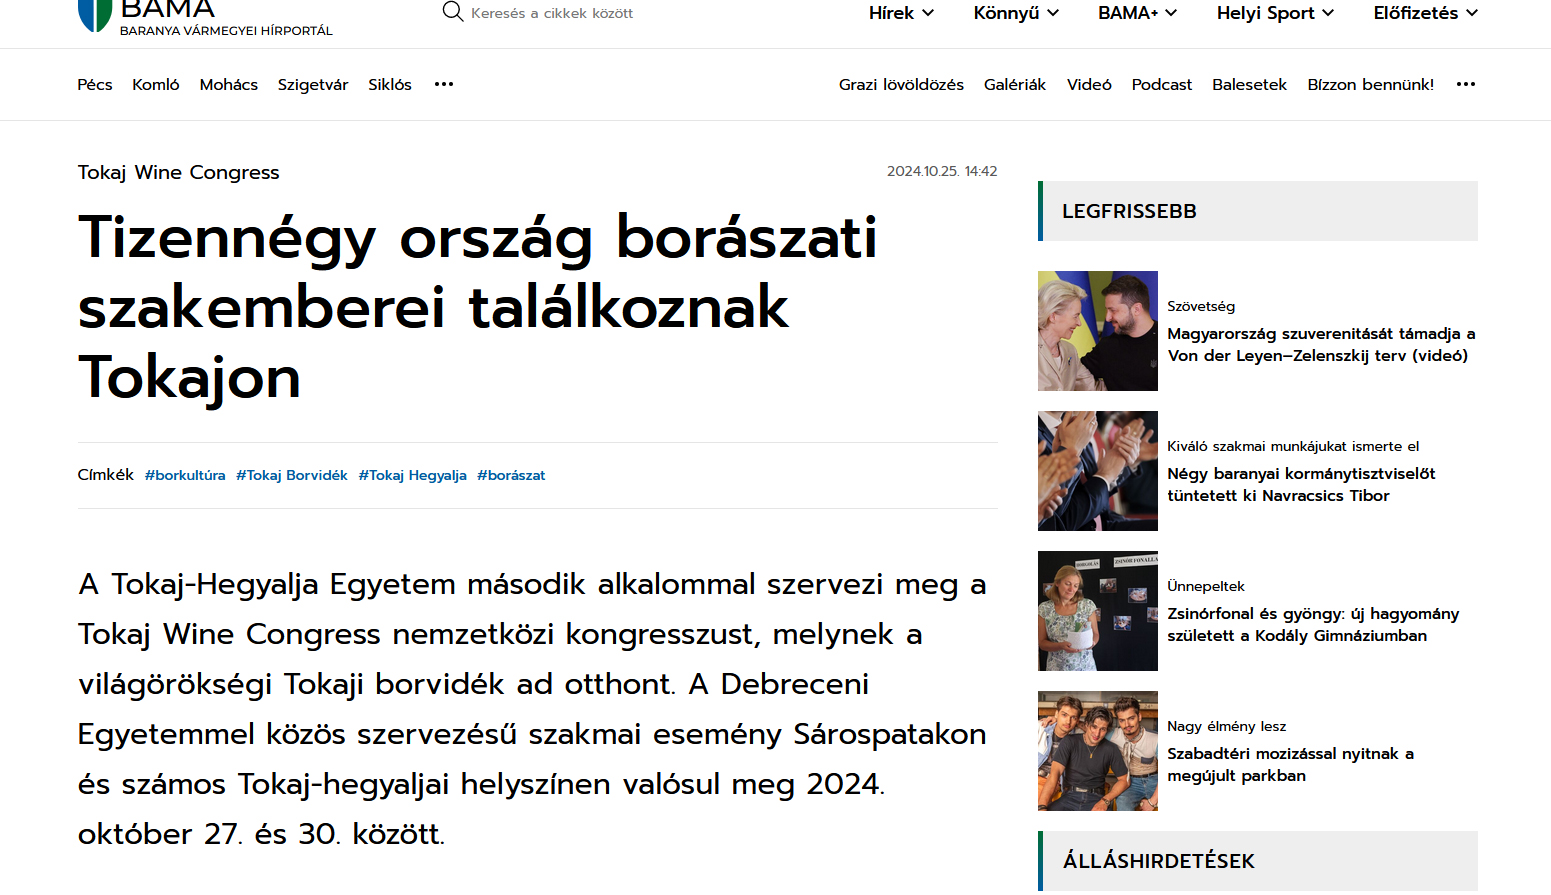Viewport: 1551px width, 895px height.
Task: Open the outdoor cinema article thumbnail
Action: coord(1098,751)
